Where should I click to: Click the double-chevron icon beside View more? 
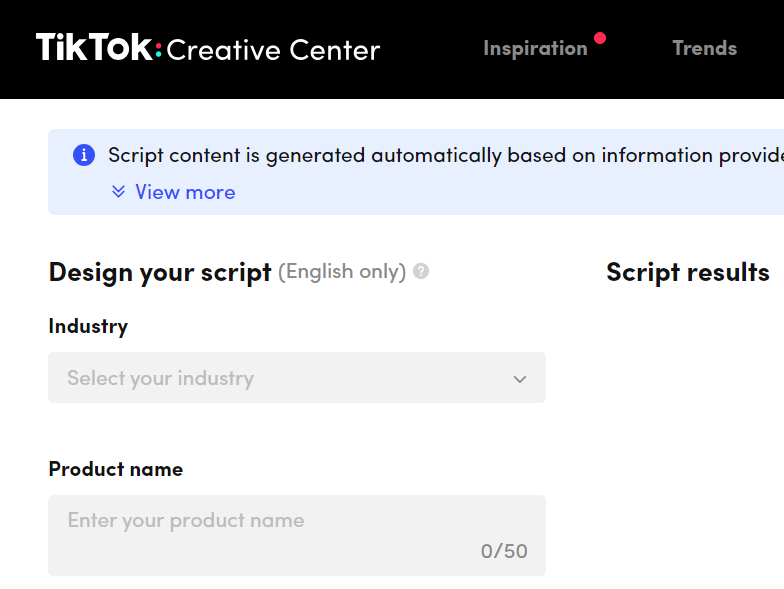click(x=118, y=192)
